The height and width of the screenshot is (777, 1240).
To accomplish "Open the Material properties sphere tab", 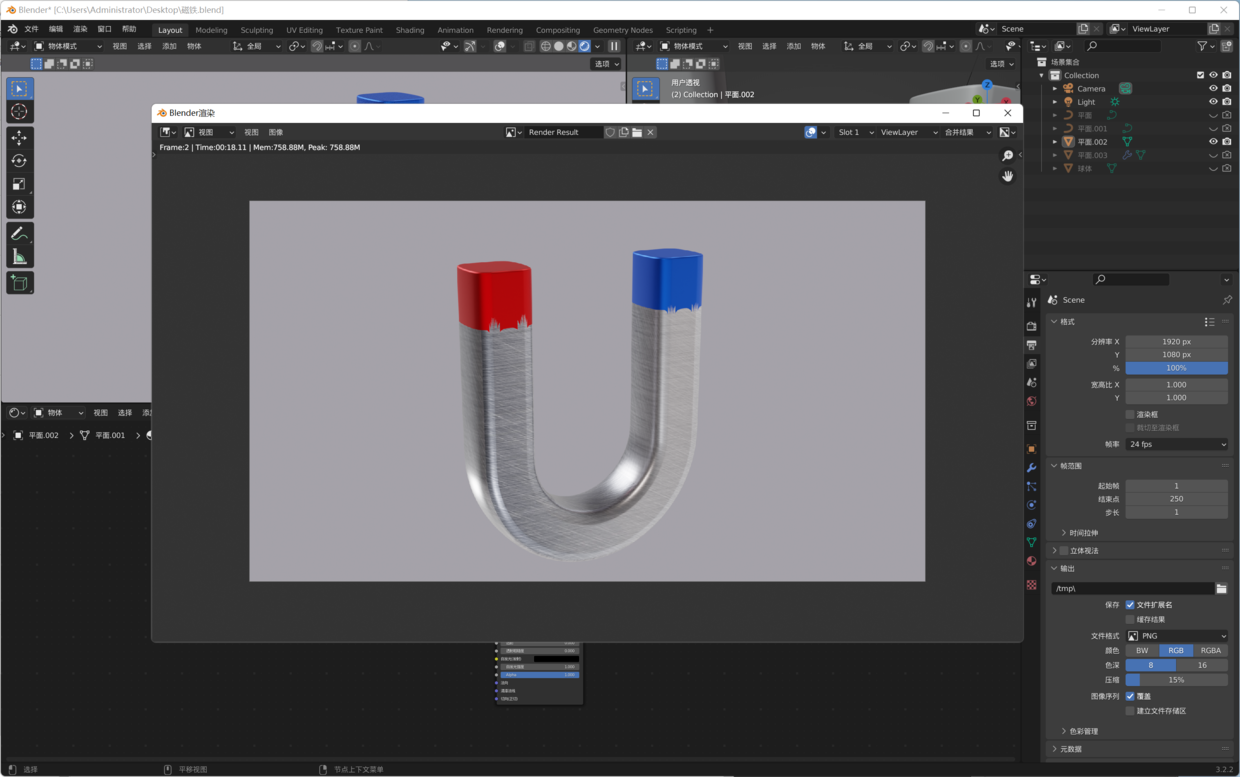I will tap(1031, 561).
